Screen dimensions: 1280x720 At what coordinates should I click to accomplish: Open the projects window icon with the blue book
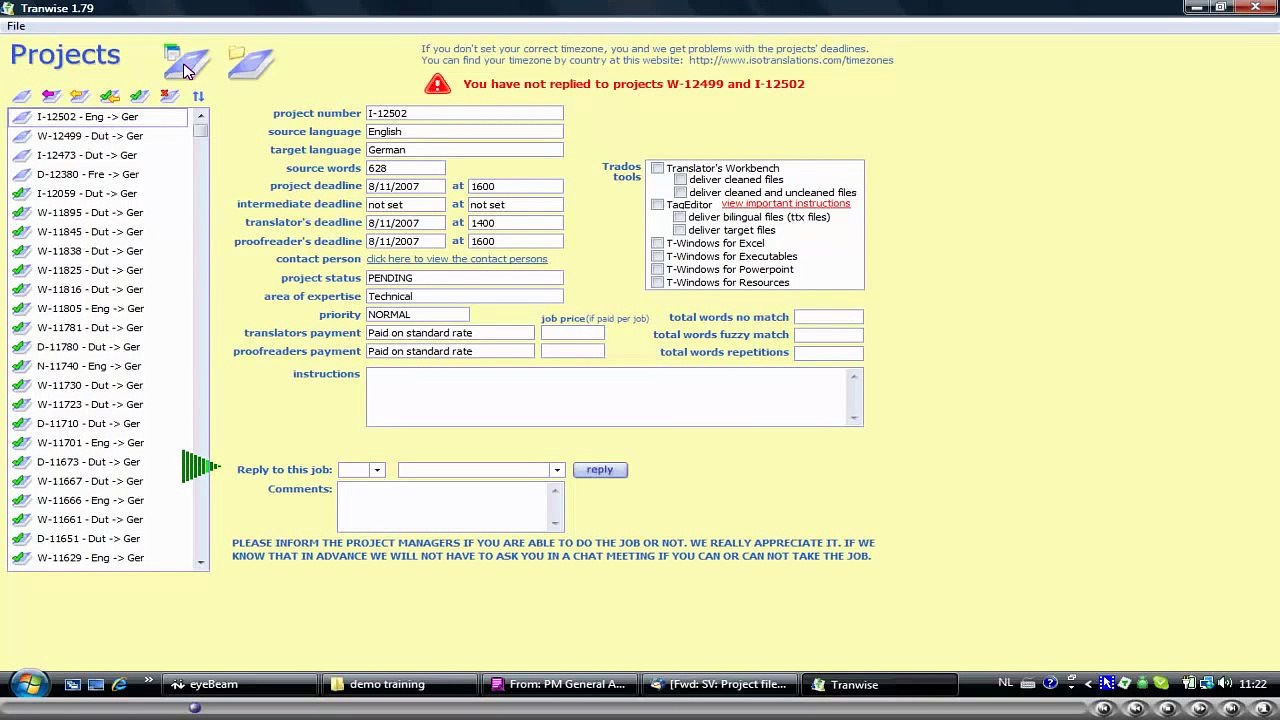point(187,62)
